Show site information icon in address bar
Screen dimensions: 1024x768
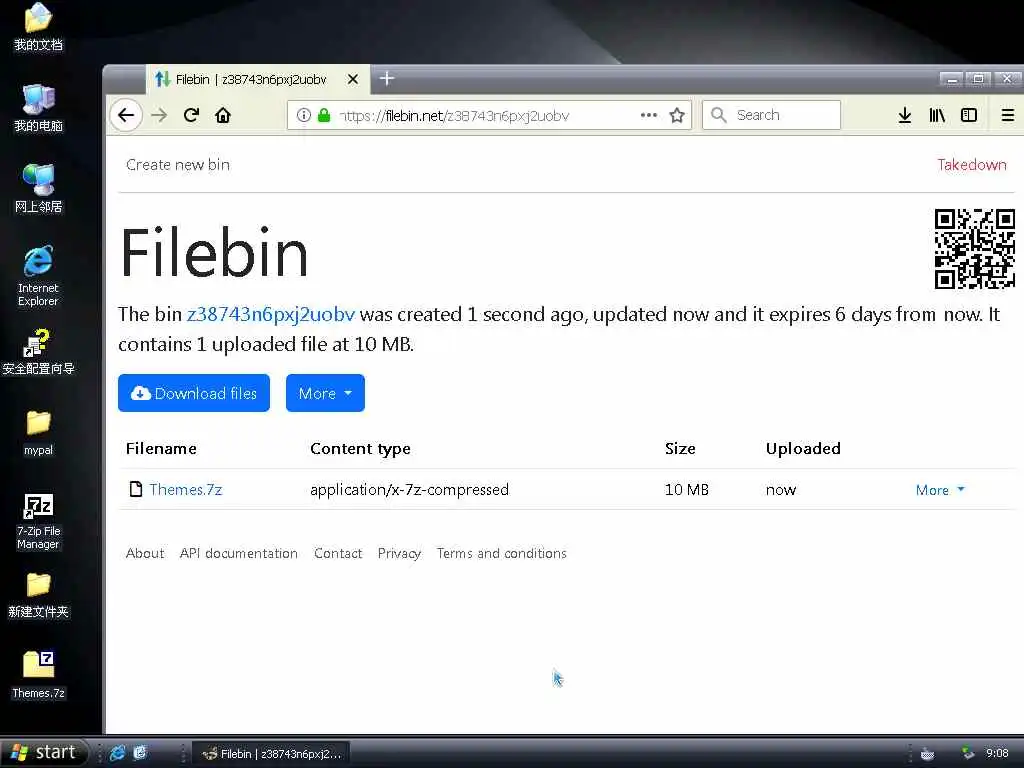pos(304,116)
